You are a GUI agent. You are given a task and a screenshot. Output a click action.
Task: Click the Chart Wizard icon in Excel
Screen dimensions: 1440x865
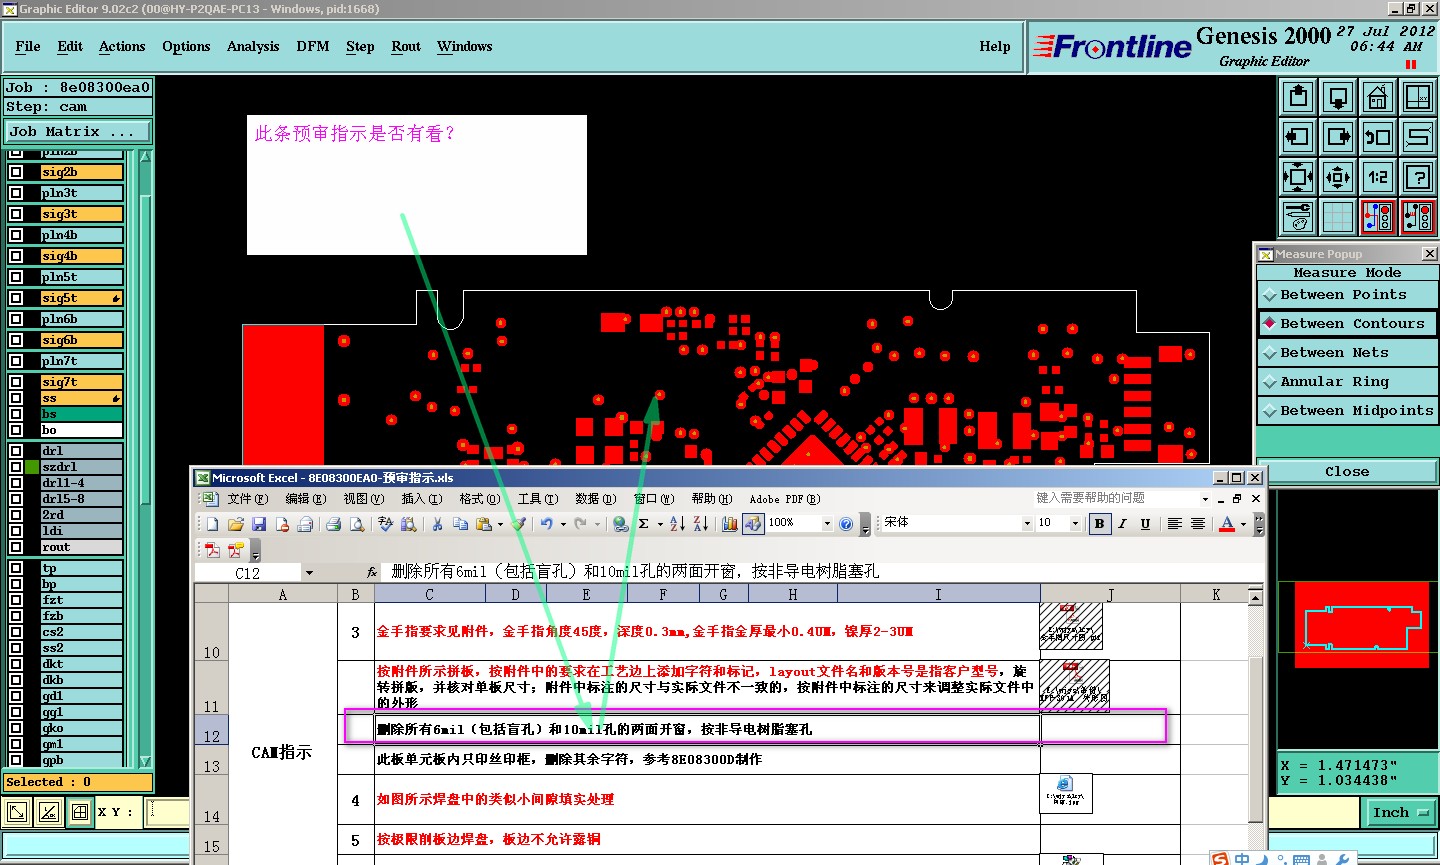tap(730, 524)
